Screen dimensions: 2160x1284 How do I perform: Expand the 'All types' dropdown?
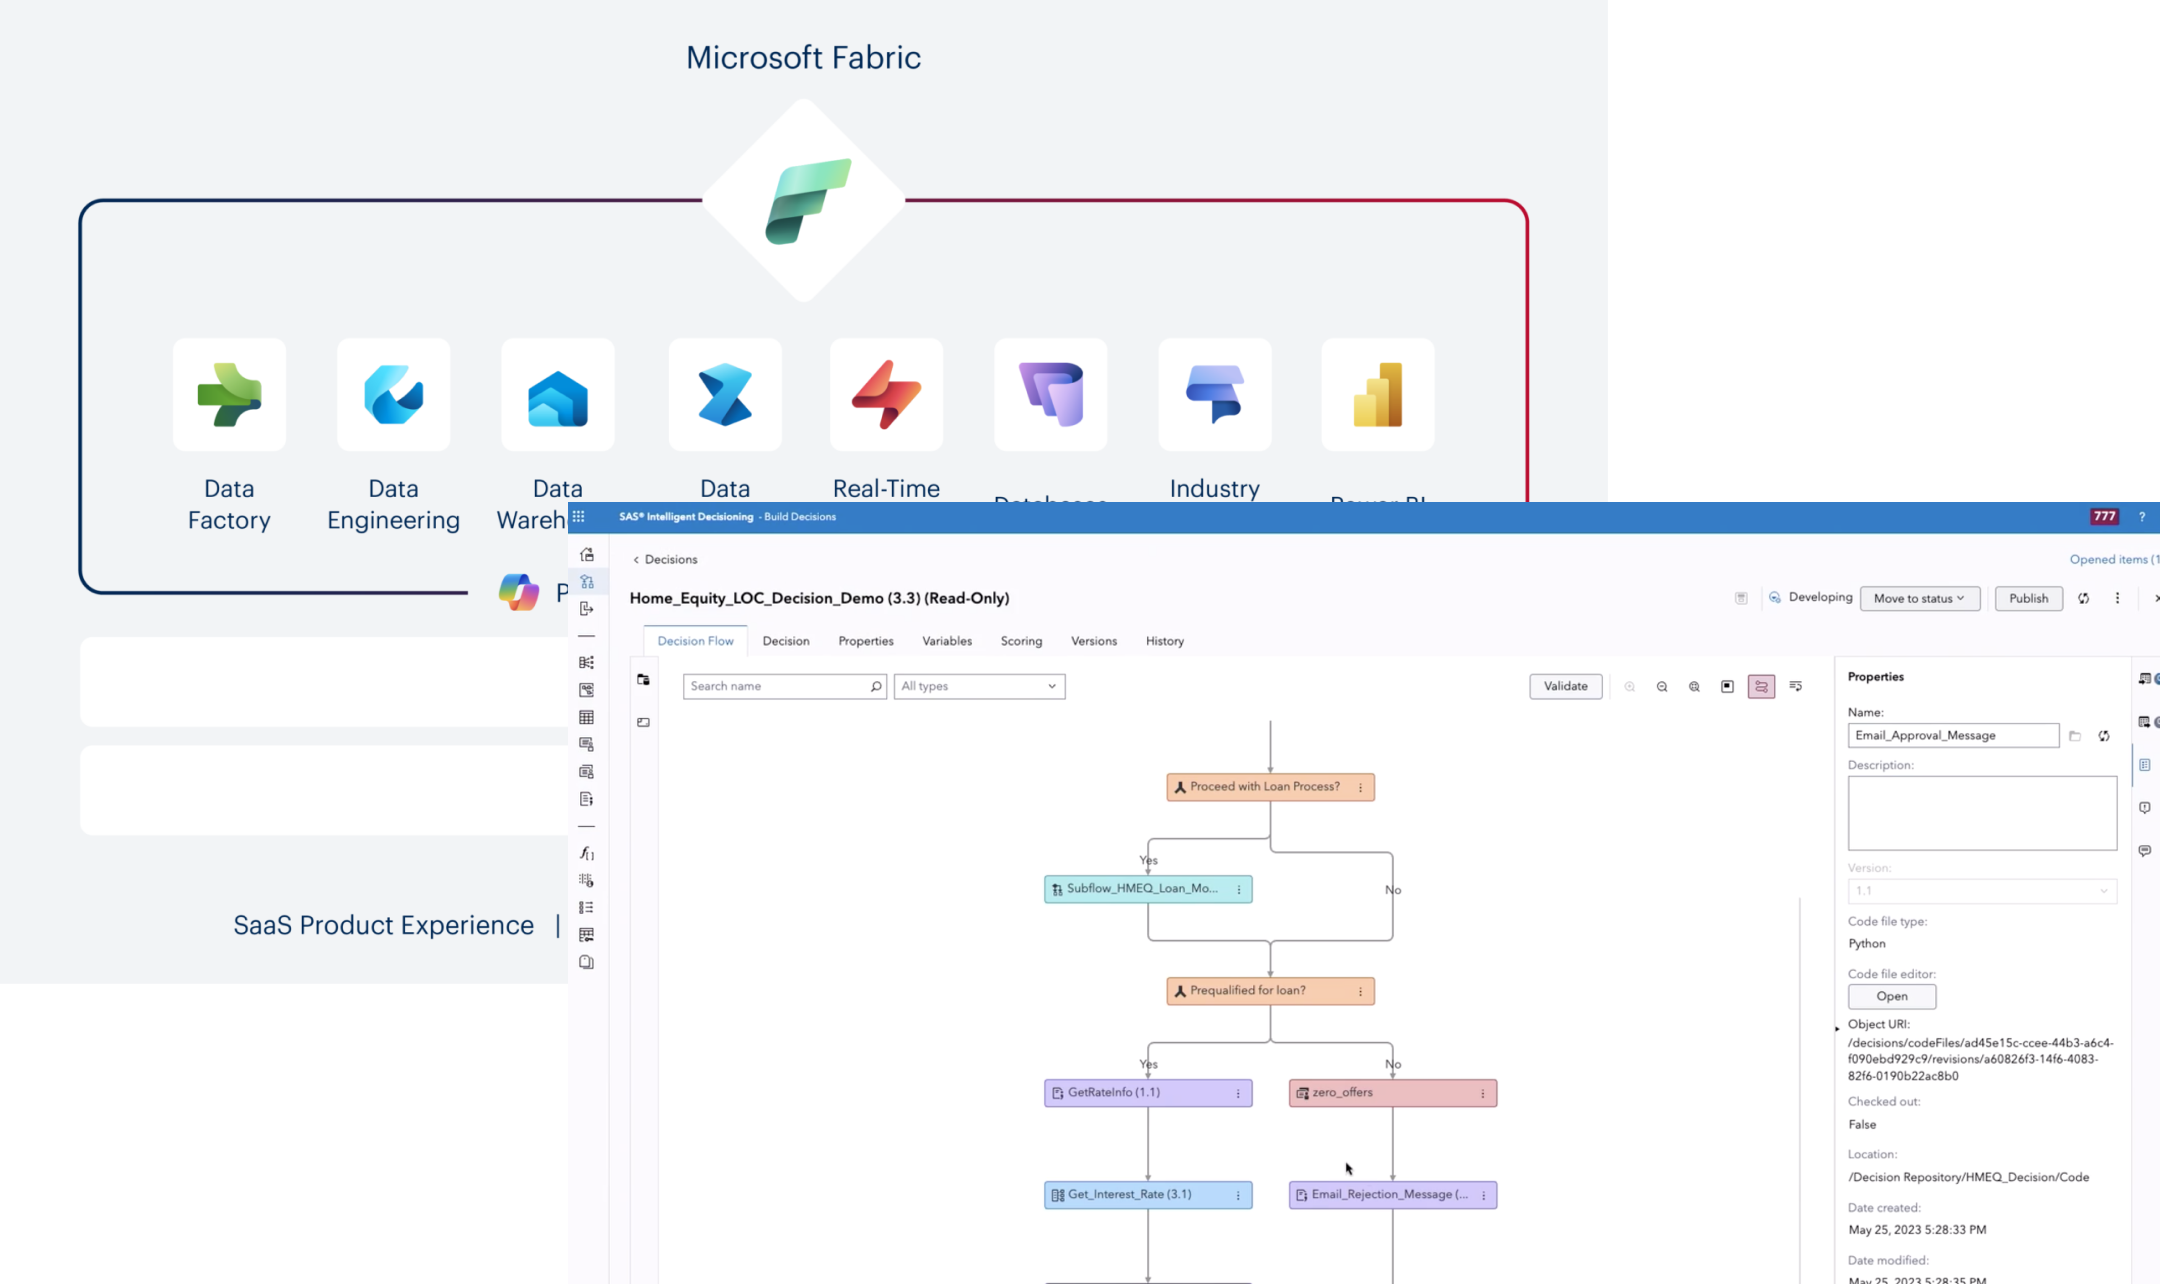click(979, 686)
